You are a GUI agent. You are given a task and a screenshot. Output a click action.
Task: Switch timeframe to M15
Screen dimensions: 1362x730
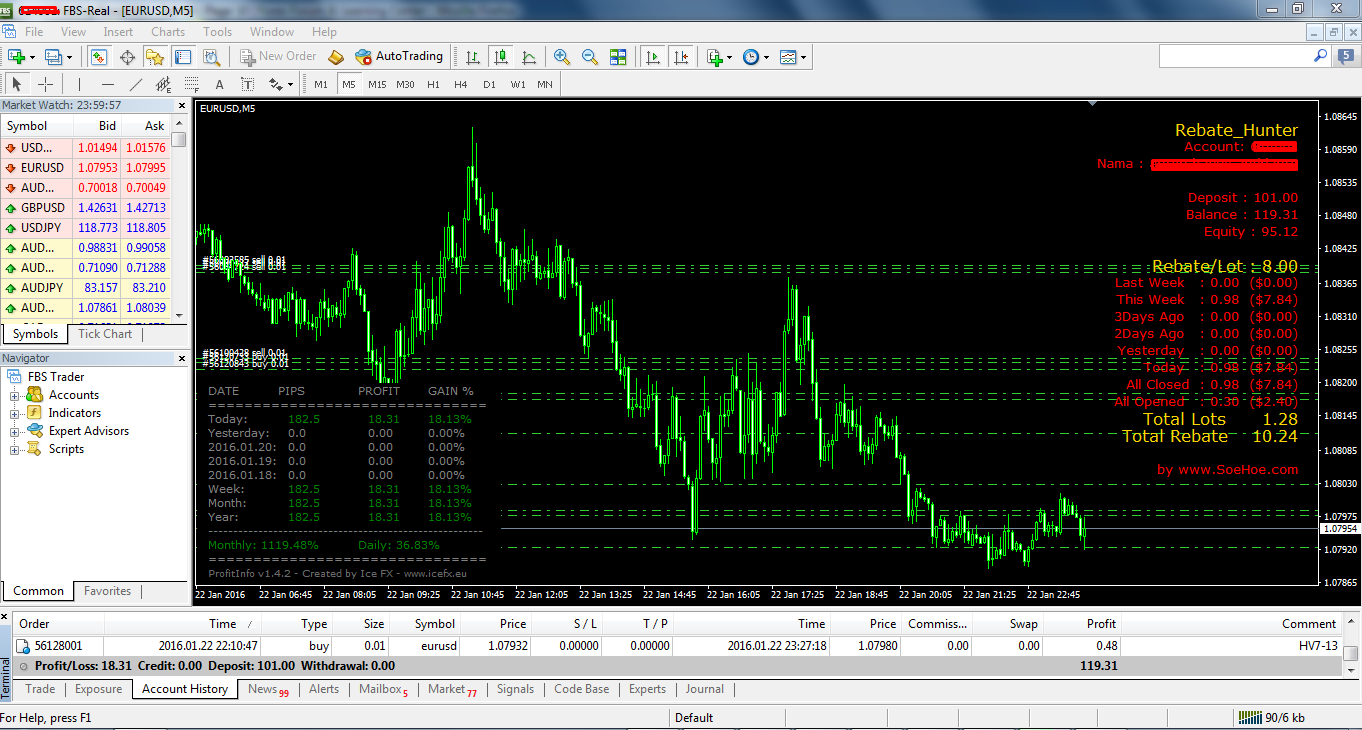(377, 84)
